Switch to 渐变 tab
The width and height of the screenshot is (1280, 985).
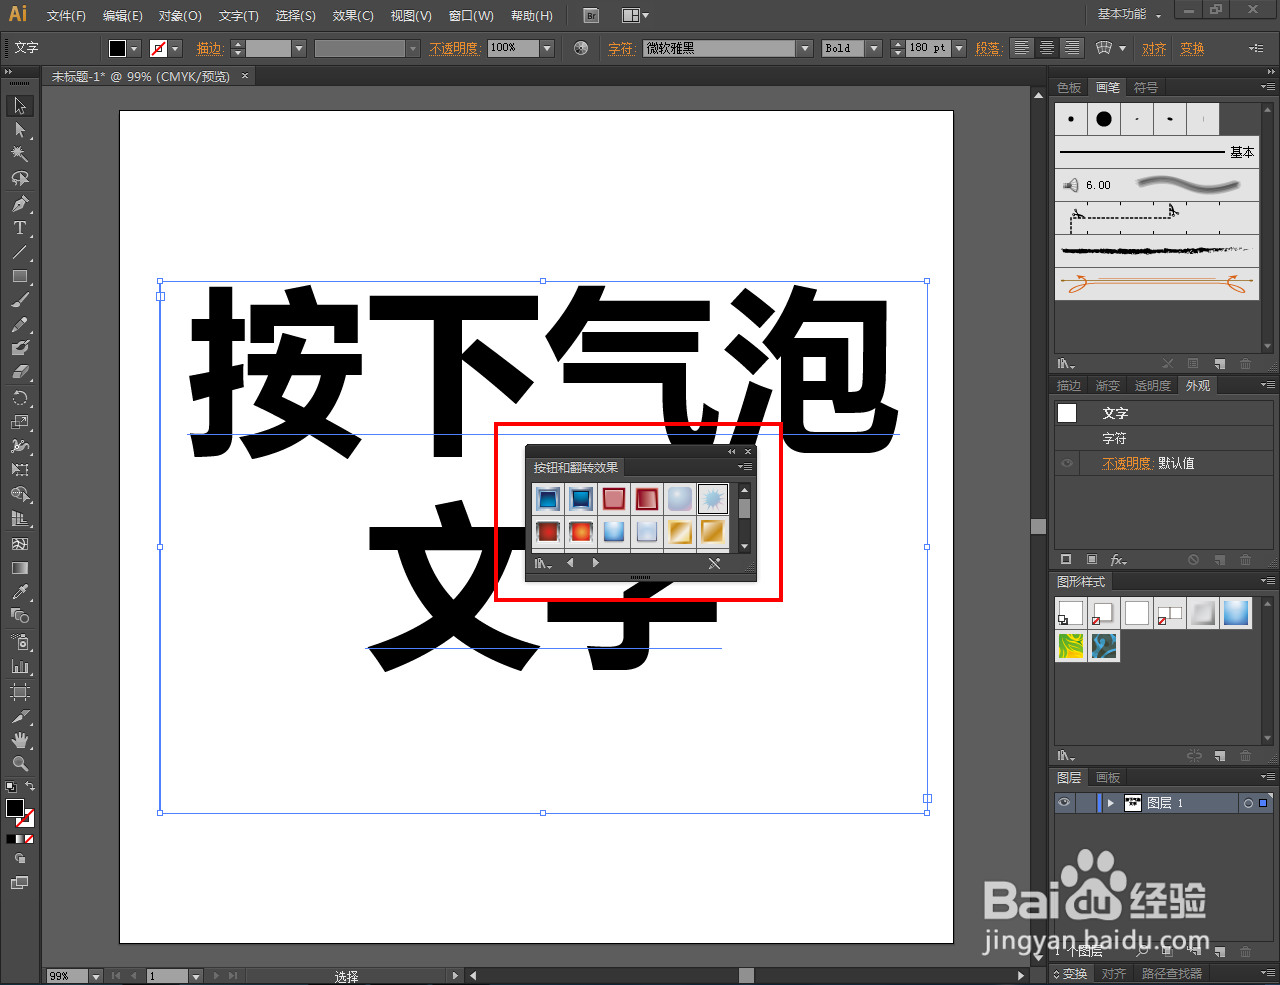click(1107, 386)
